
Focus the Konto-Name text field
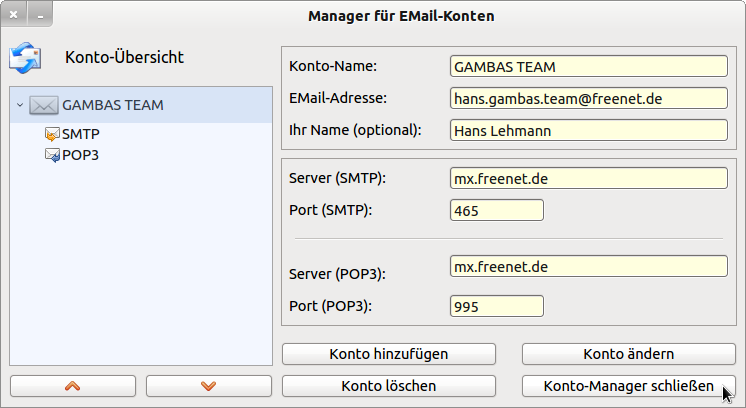pyautogui.click(x=588, y=67)
